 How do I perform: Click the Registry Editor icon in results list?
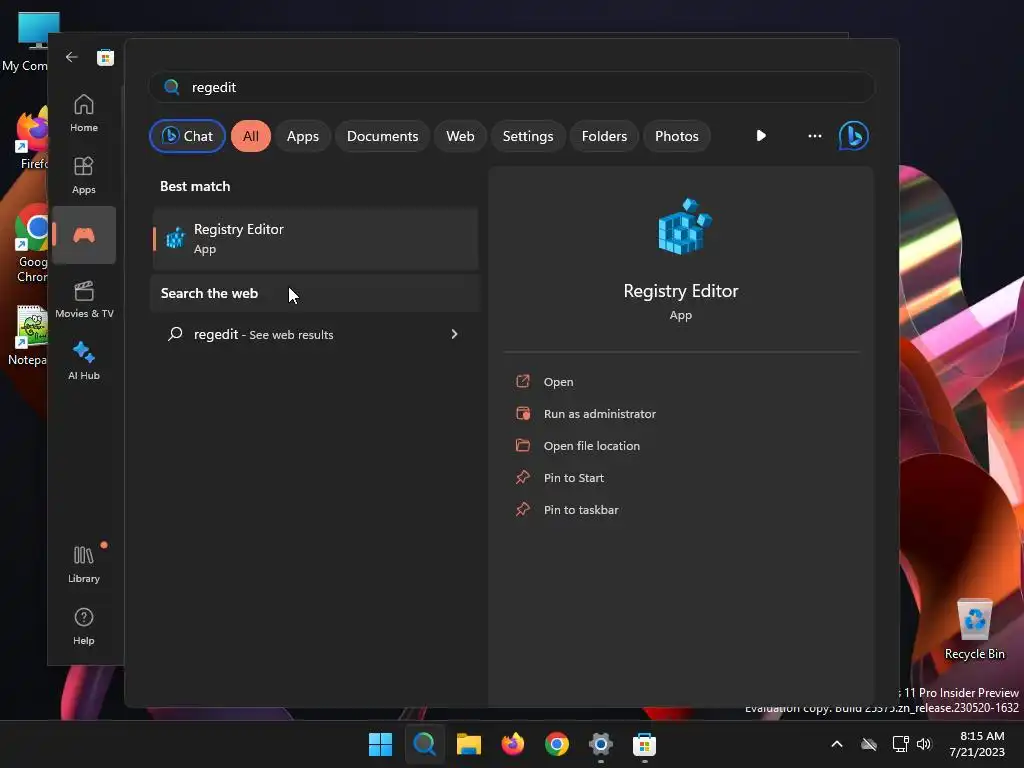(x=175, y=238)
